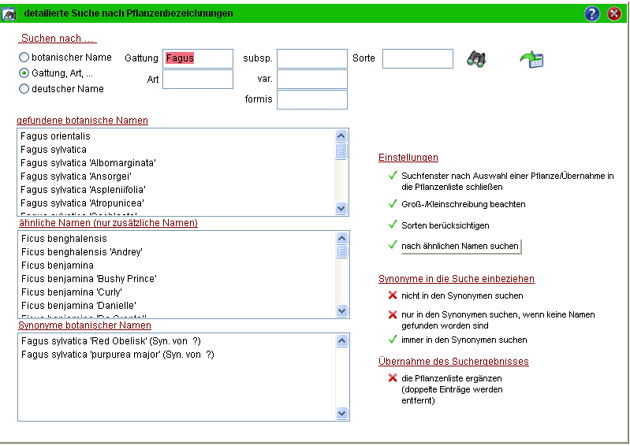Select plain Fagus sylvatica entry
Screen dimensions: 630x446
point(53,150)
